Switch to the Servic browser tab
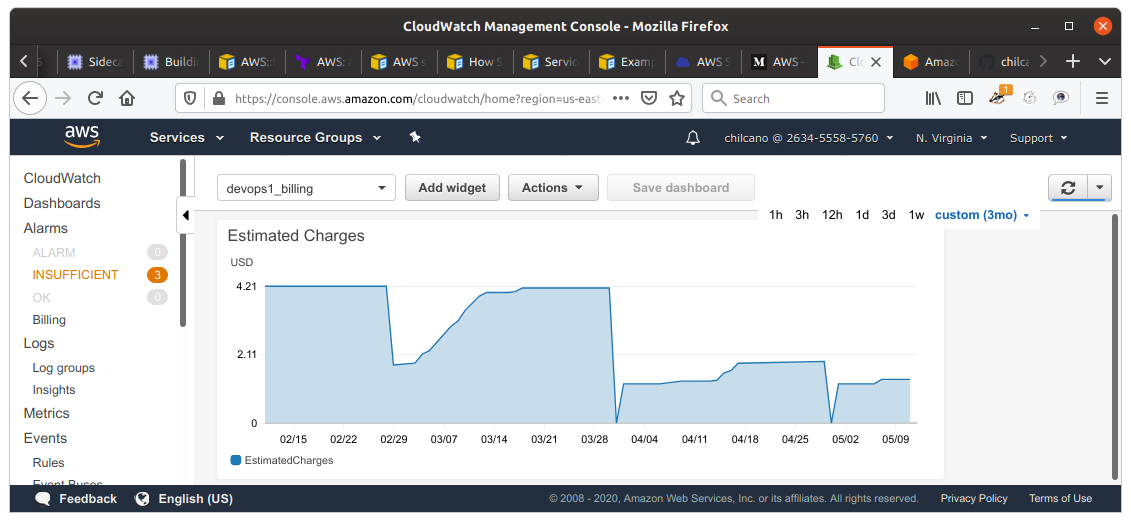The width and height of the screenshot is (1131, 522). coord(552,63)
